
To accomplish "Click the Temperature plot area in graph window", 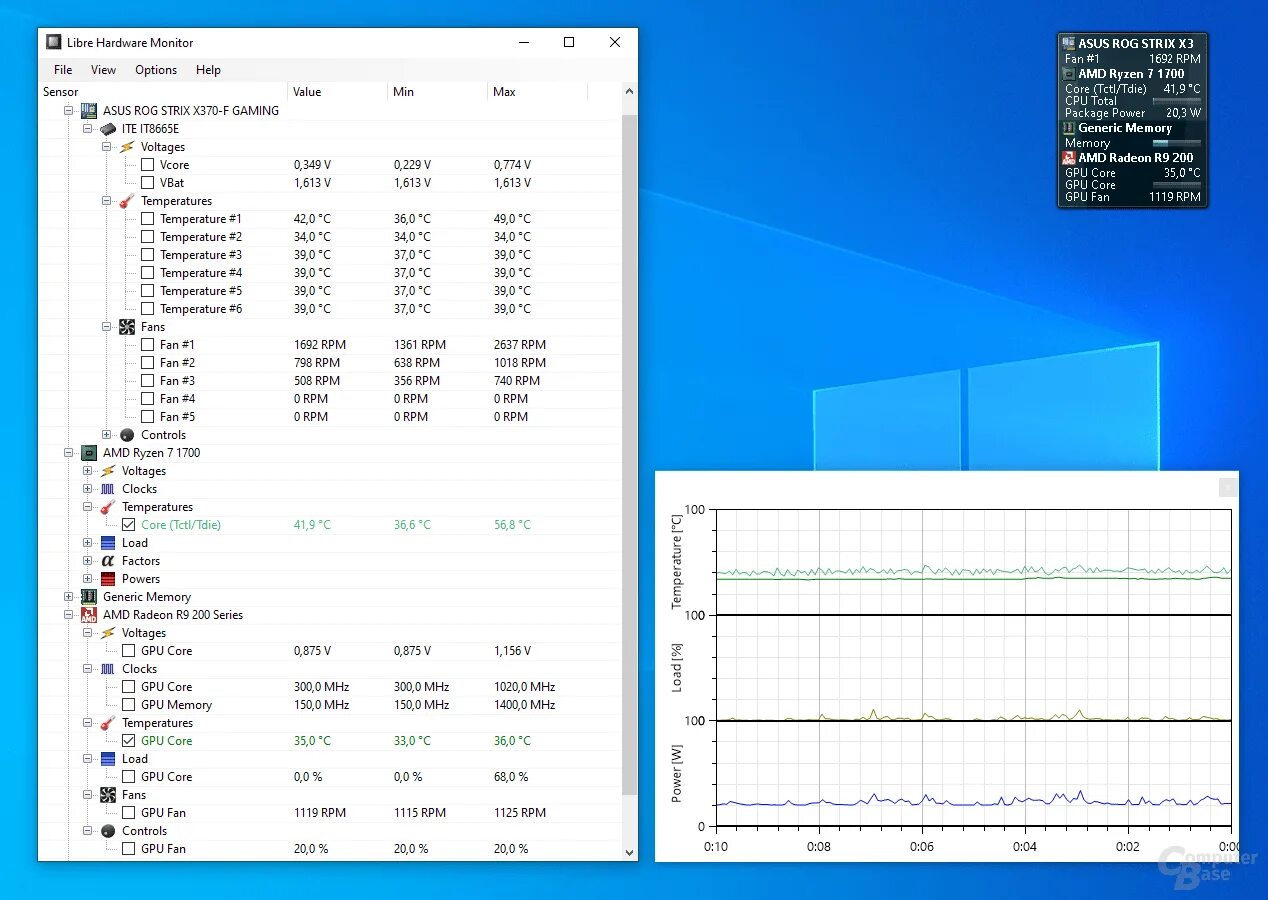I will click(x=974, y=562).
